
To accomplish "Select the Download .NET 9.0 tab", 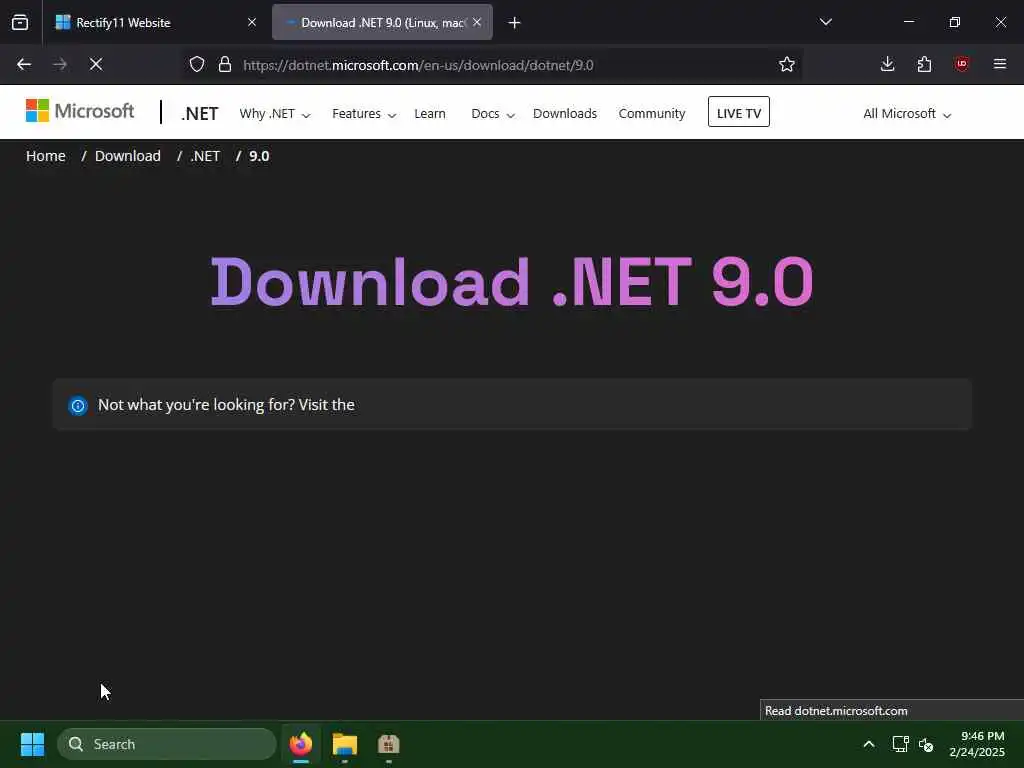I will [x=382, y=22].
